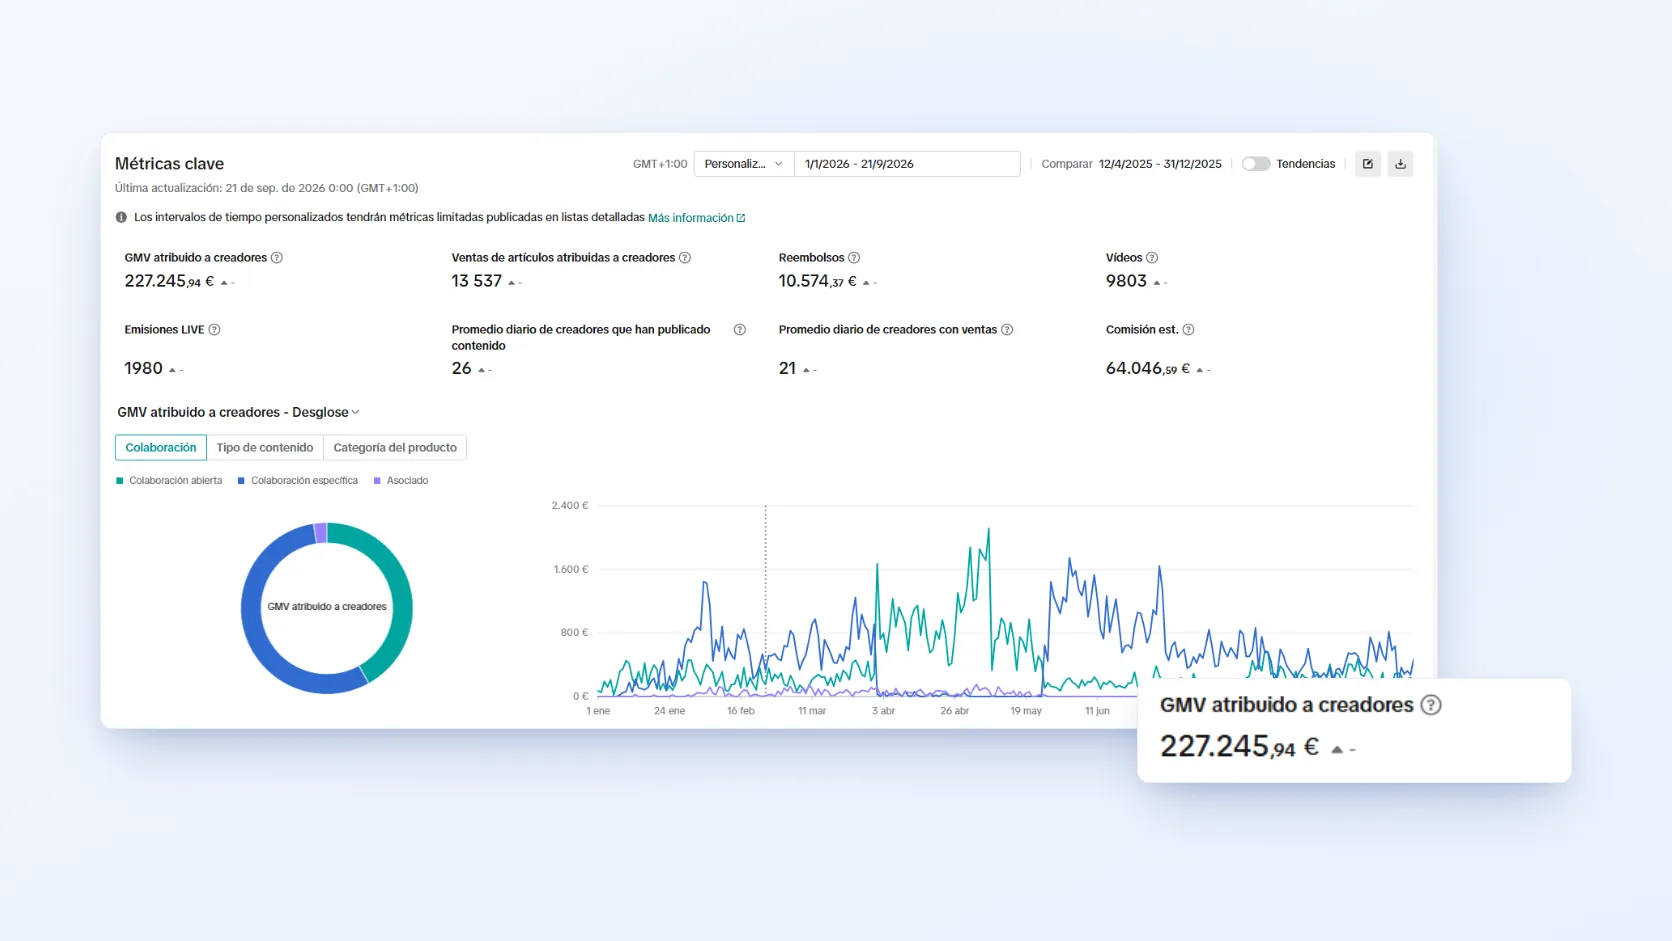Click the Comparar date range 12/4/2025 - 31/12/2025
This screenshot has height=941, width=1672.
1160,164
